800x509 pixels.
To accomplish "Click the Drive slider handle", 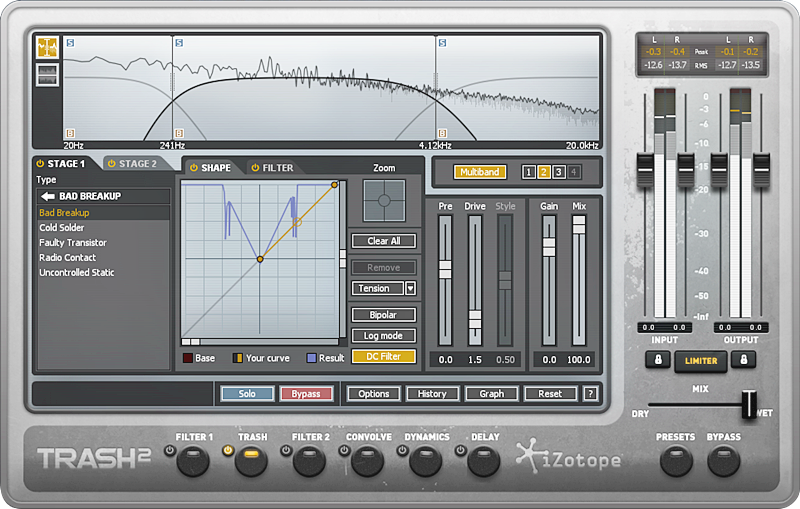I will click(x=475, y=319).
